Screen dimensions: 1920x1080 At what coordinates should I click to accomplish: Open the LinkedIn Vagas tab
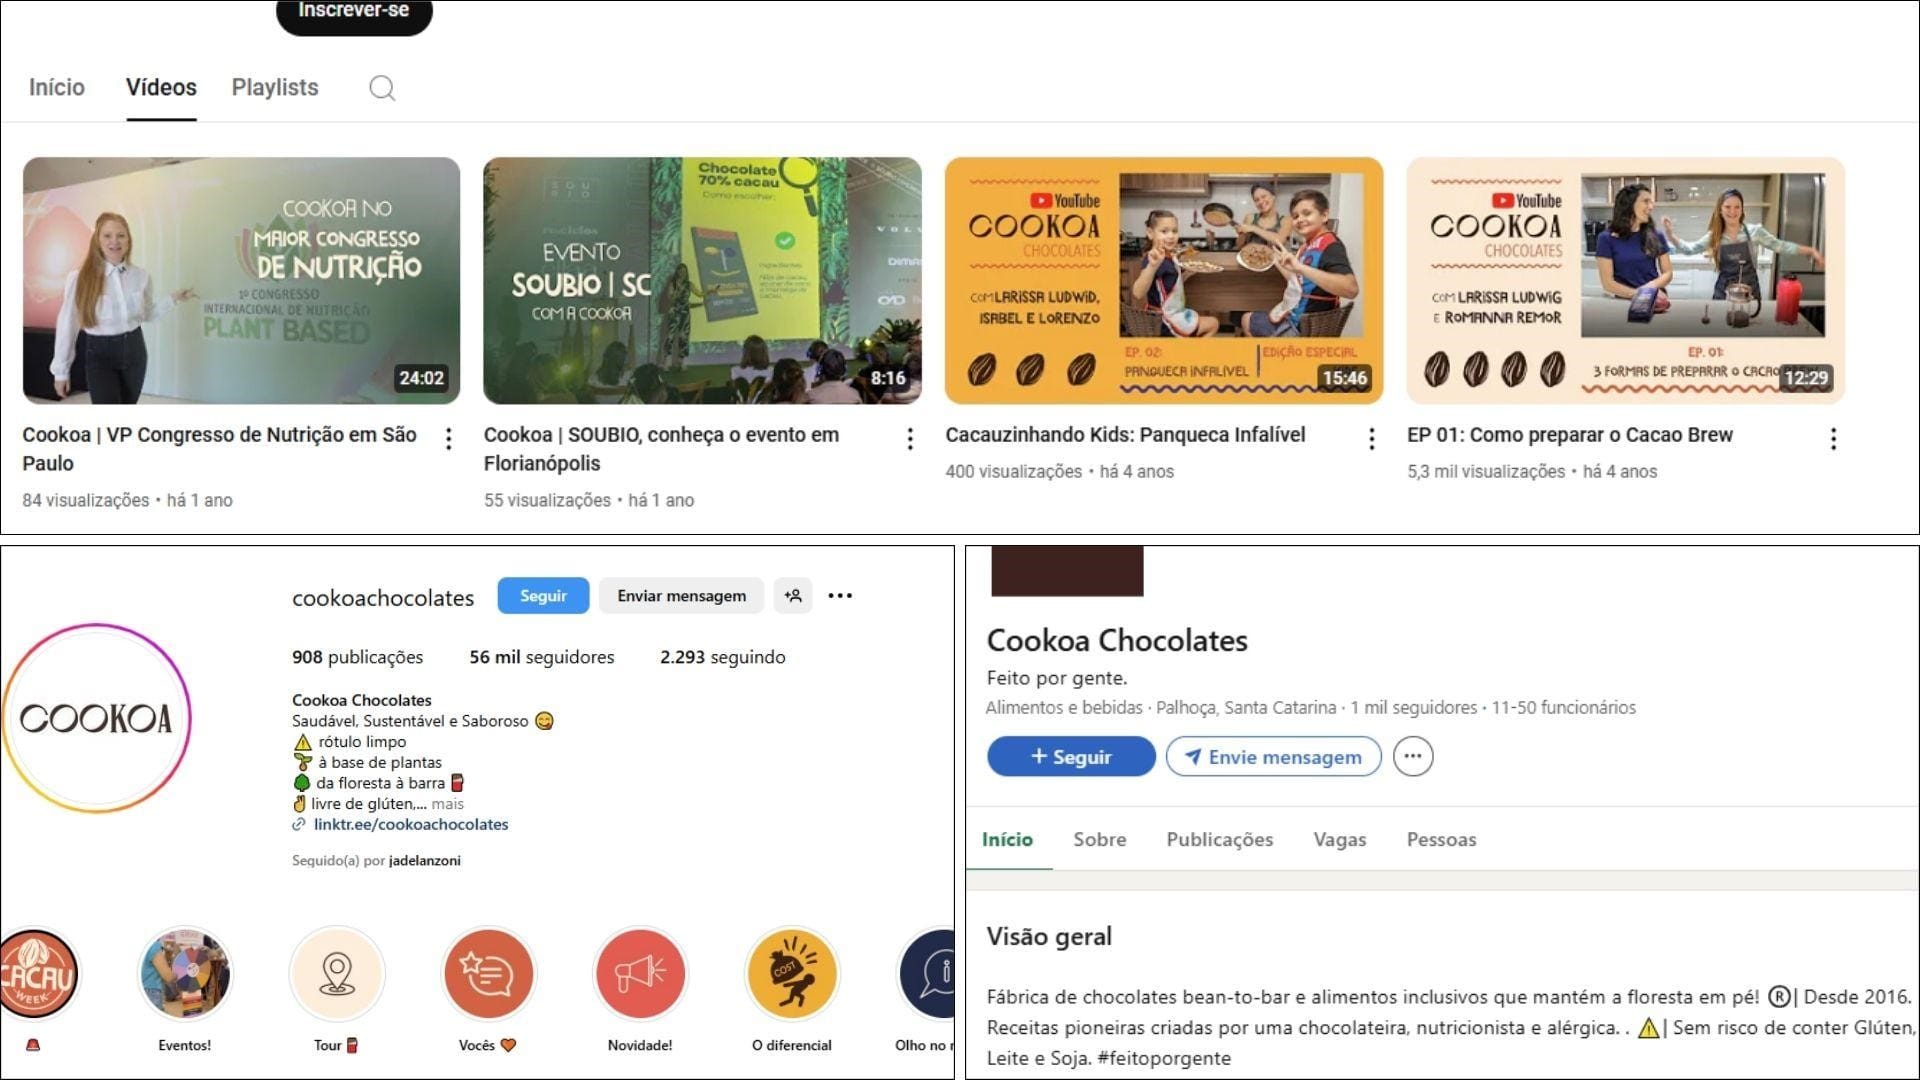1340,840
